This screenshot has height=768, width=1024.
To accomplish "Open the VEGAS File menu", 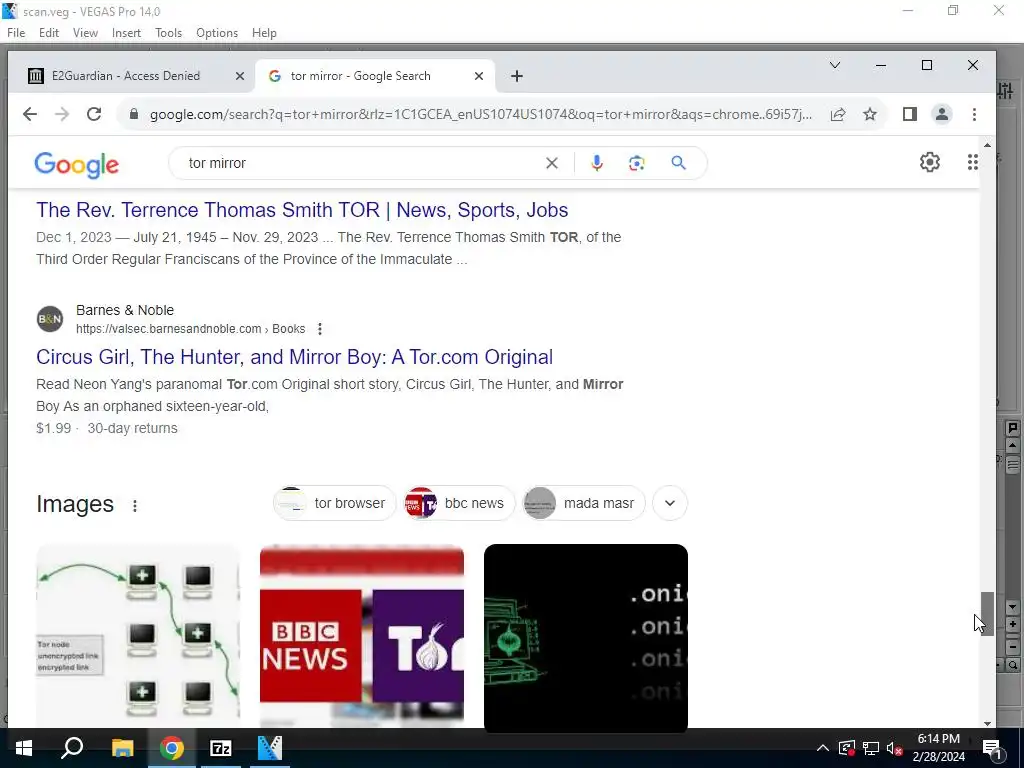I will coord(16,33).
